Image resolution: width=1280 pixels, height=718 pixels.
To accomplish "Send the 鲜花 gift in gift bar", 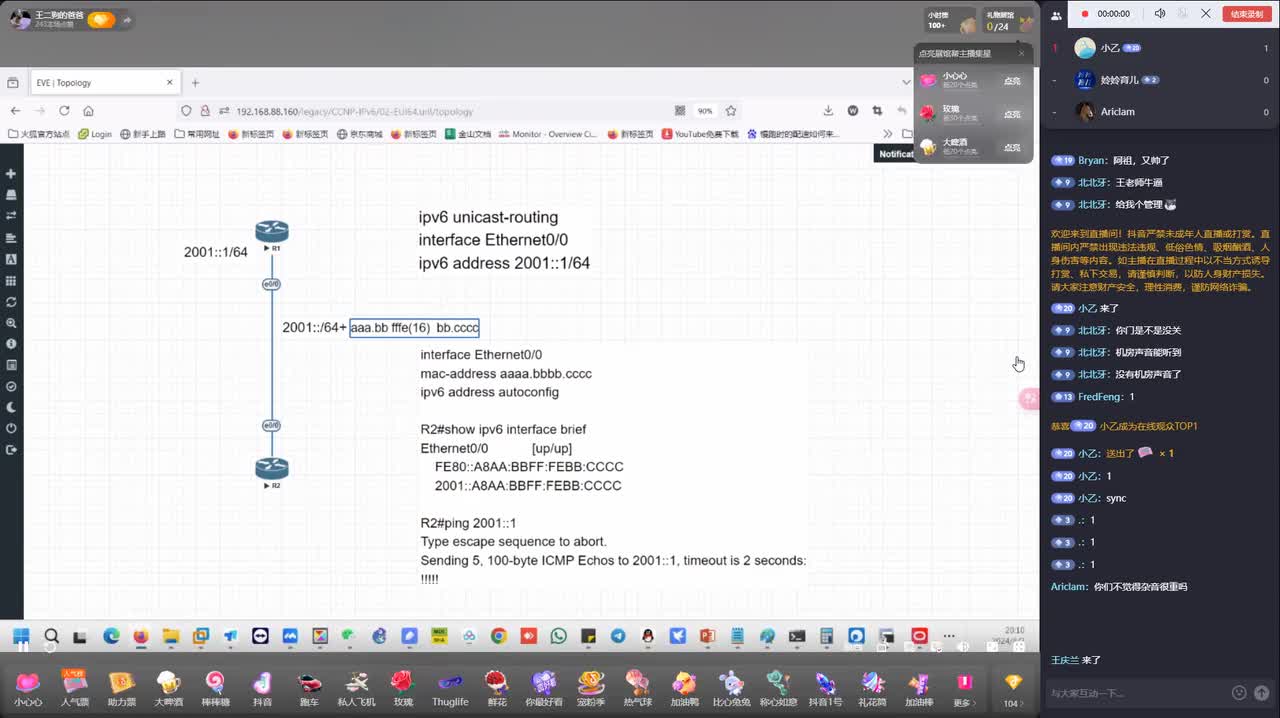I will point(497,688).
